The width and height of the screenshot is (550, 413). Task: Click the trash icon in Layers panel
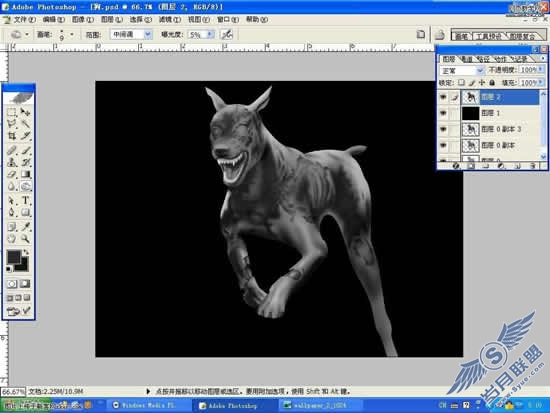point(533,166)
